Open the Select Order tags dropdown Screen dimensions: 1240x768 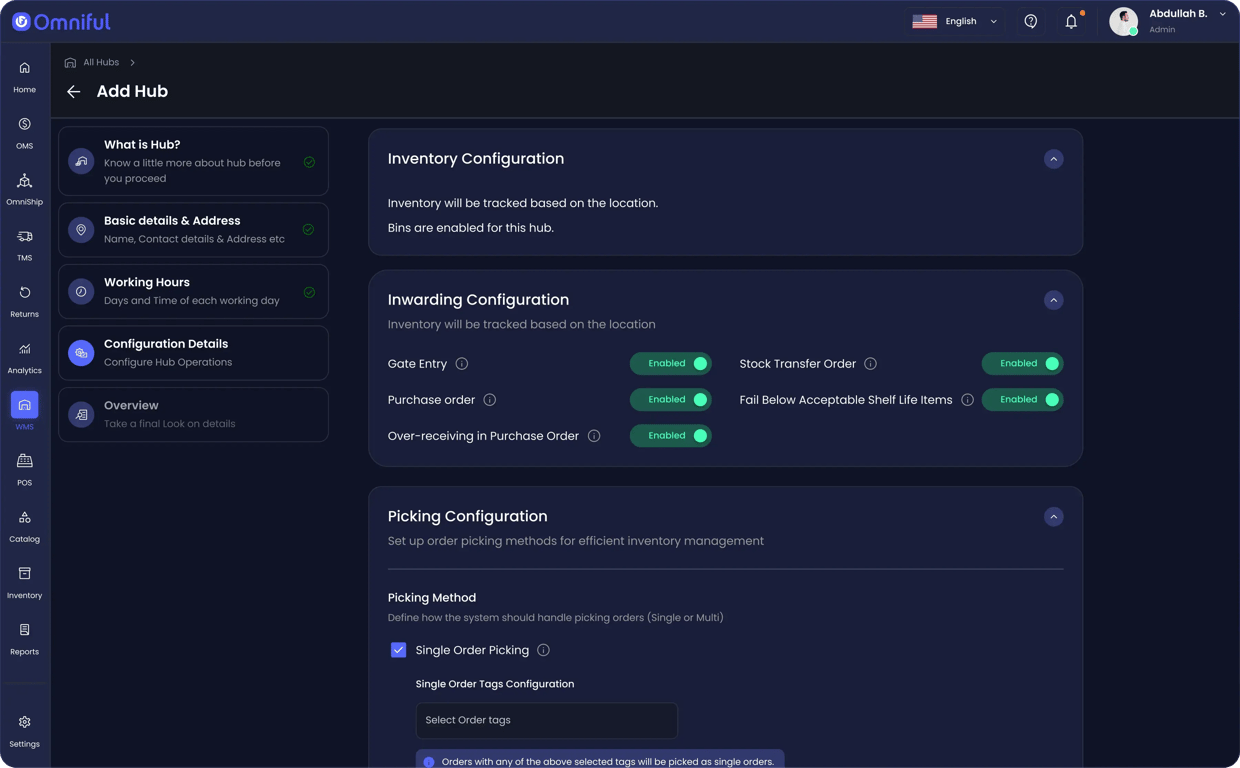tap(546, 720)
